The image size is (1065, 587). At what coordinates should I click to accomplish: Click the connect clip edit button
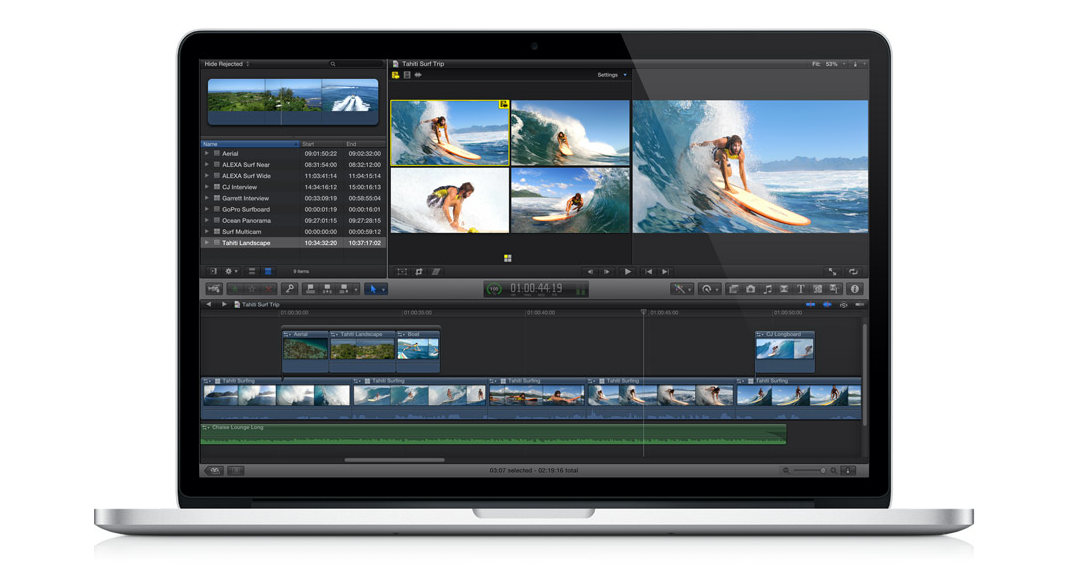click(x=311, y=289)
